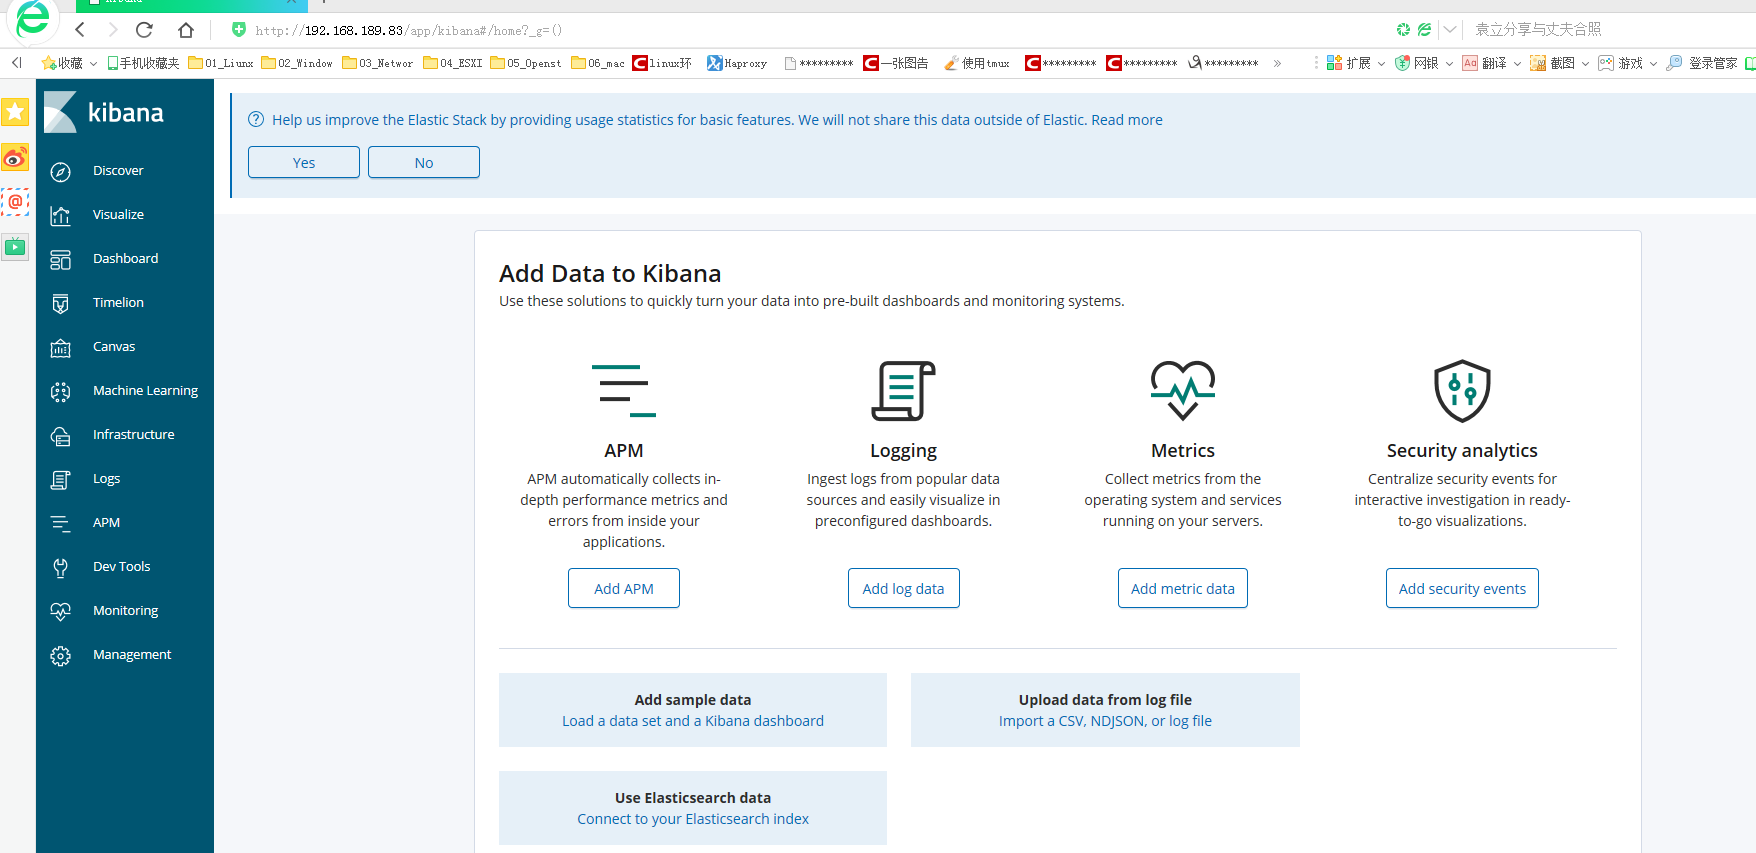1756x853 pixels.
Task: Select Monitoring in the sidebar menu
Action: tap(126, 611)
